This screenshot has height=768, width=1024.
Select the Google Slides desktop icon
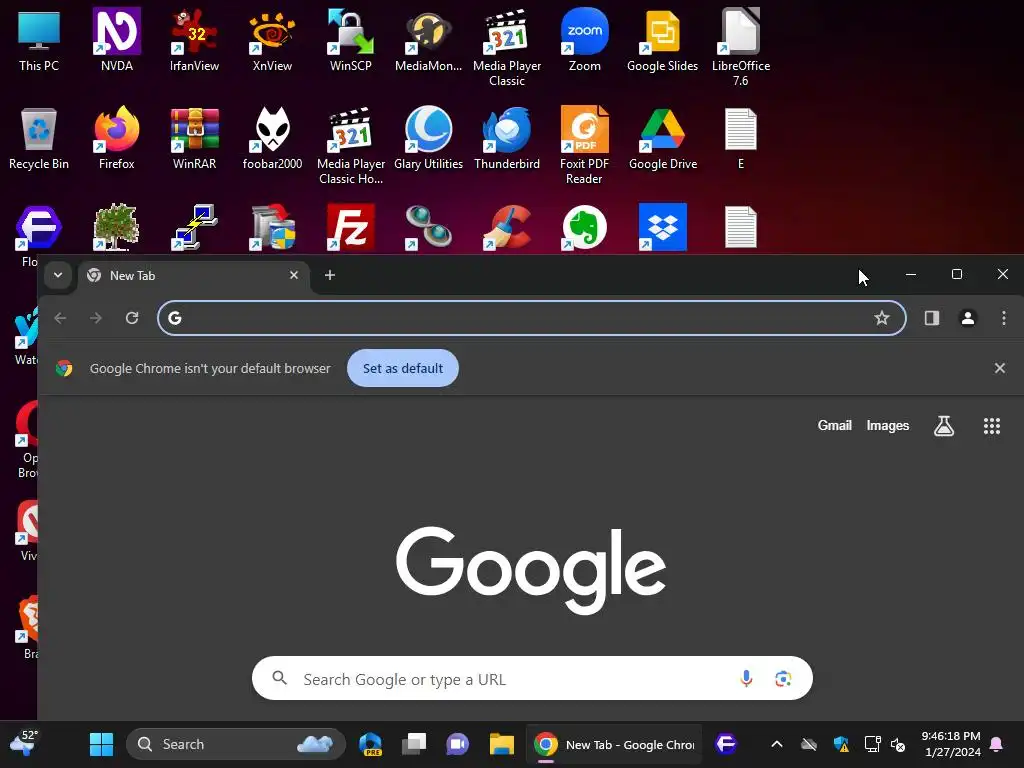tap(662, 39)
